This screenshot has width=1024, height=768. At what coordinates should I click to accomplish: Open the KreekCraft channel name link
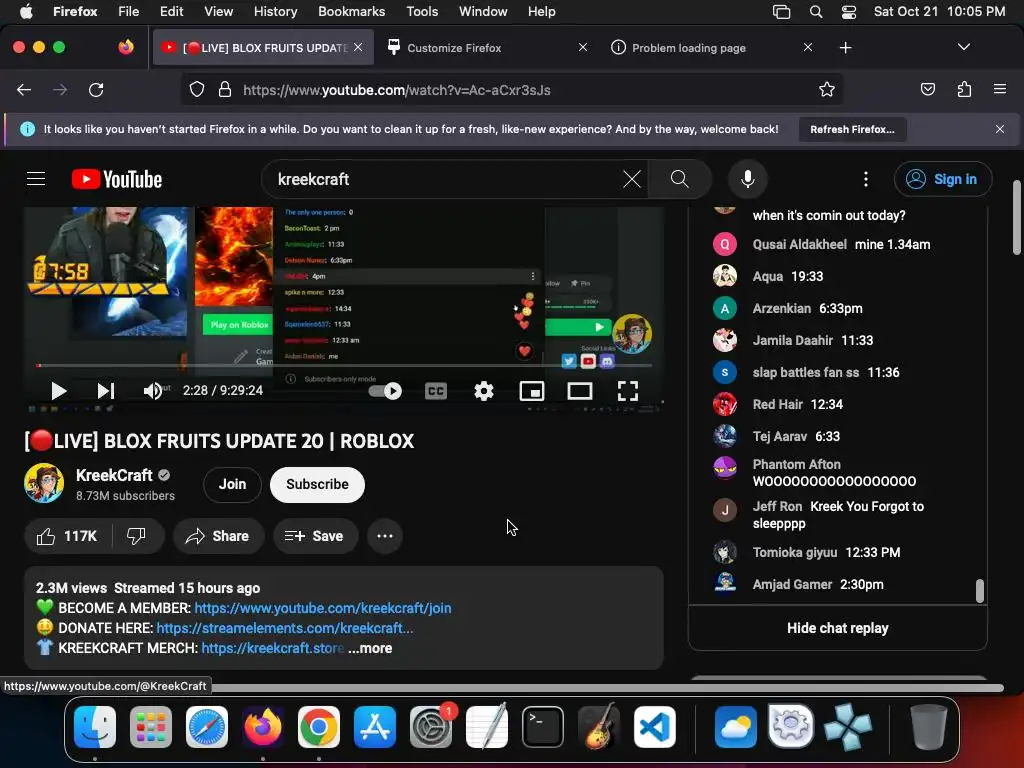point(114,475)
